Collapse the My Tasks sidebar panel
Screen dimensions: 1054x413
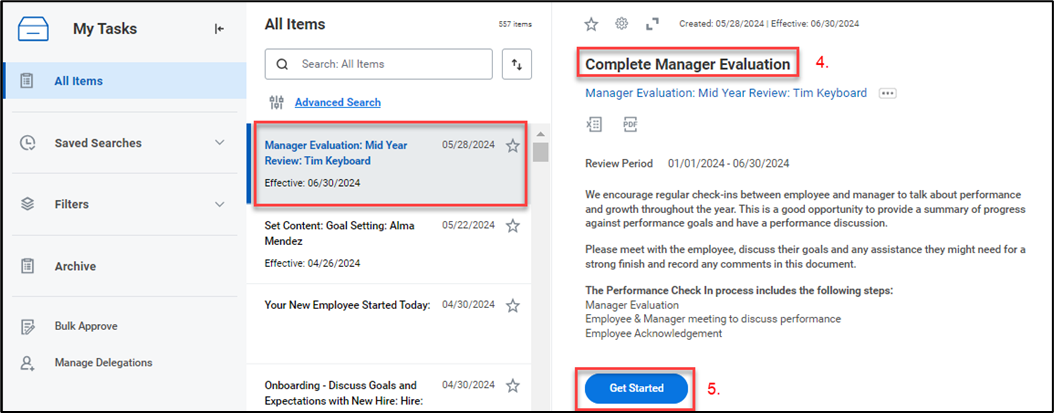(219, 29)
